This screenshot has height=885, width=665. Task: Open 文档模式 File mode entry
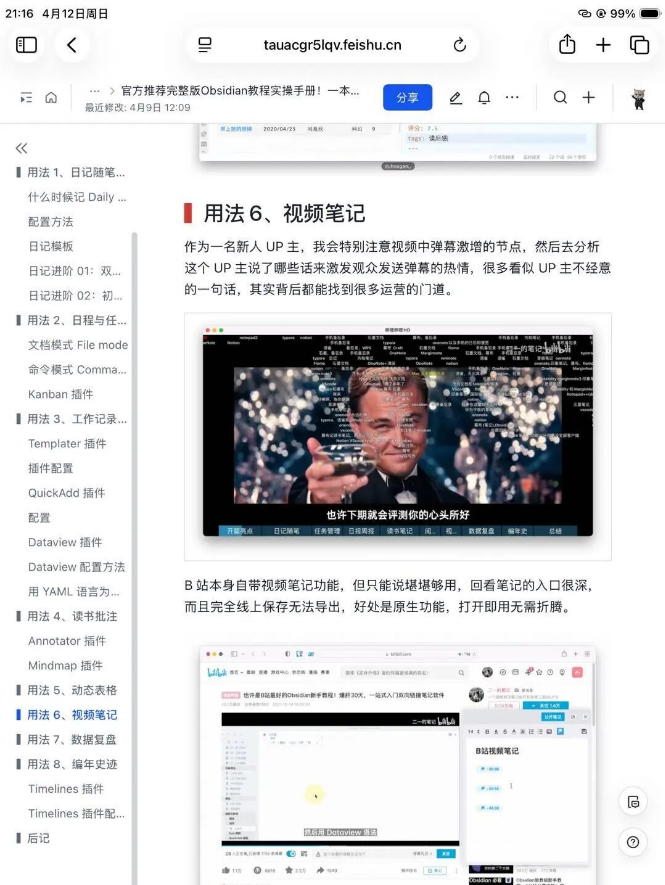click(78, 345)
